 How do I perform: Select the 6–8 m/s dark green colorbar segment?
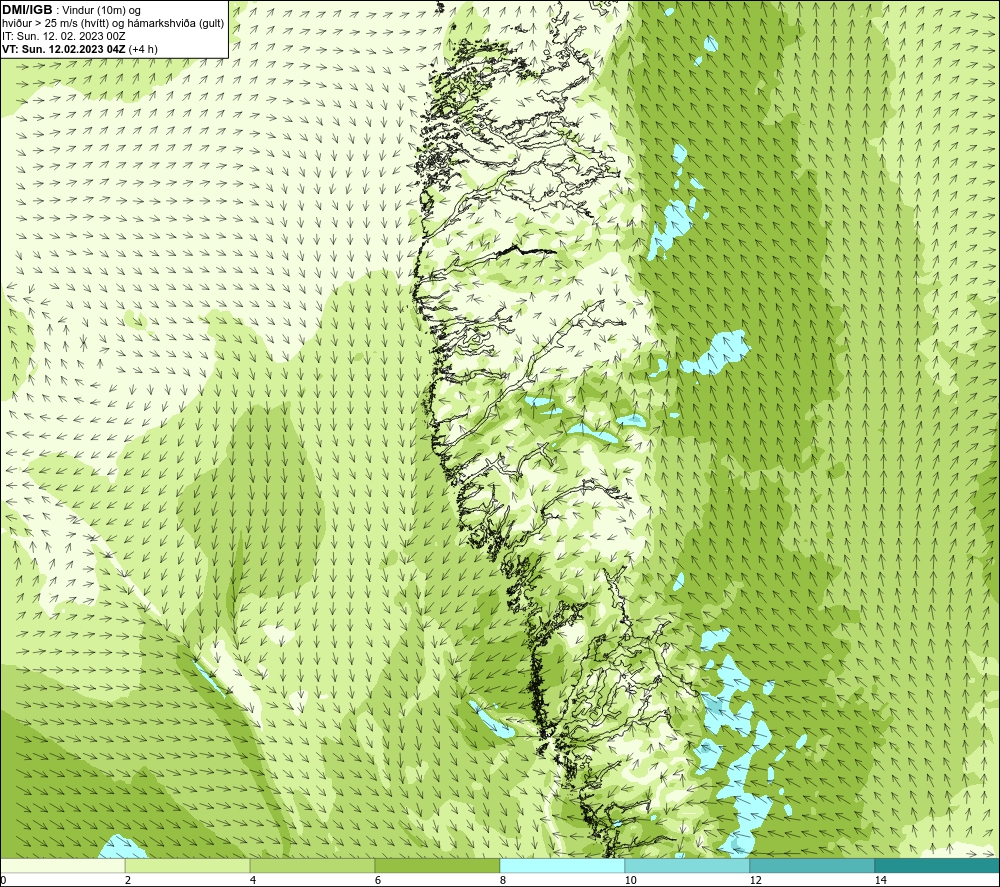[x=438, y=865]
